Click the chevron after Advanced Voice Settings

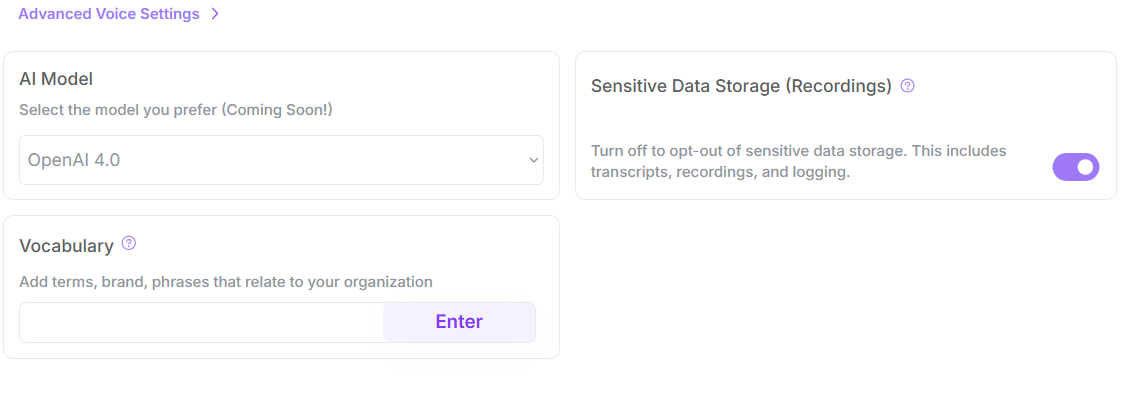(215, 14)
